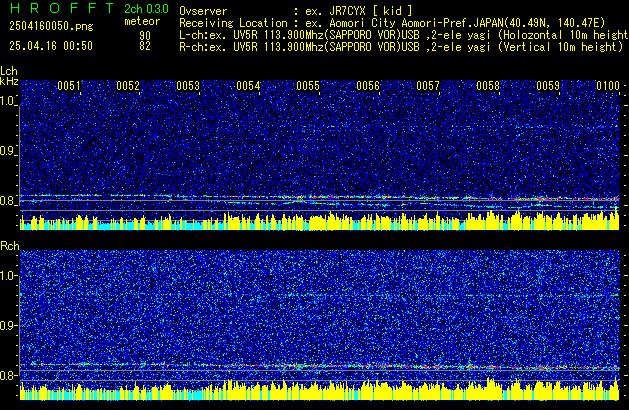Click the Rch 0.8 axis label
This screenshot has height=410, width=629.
[8, 375]
